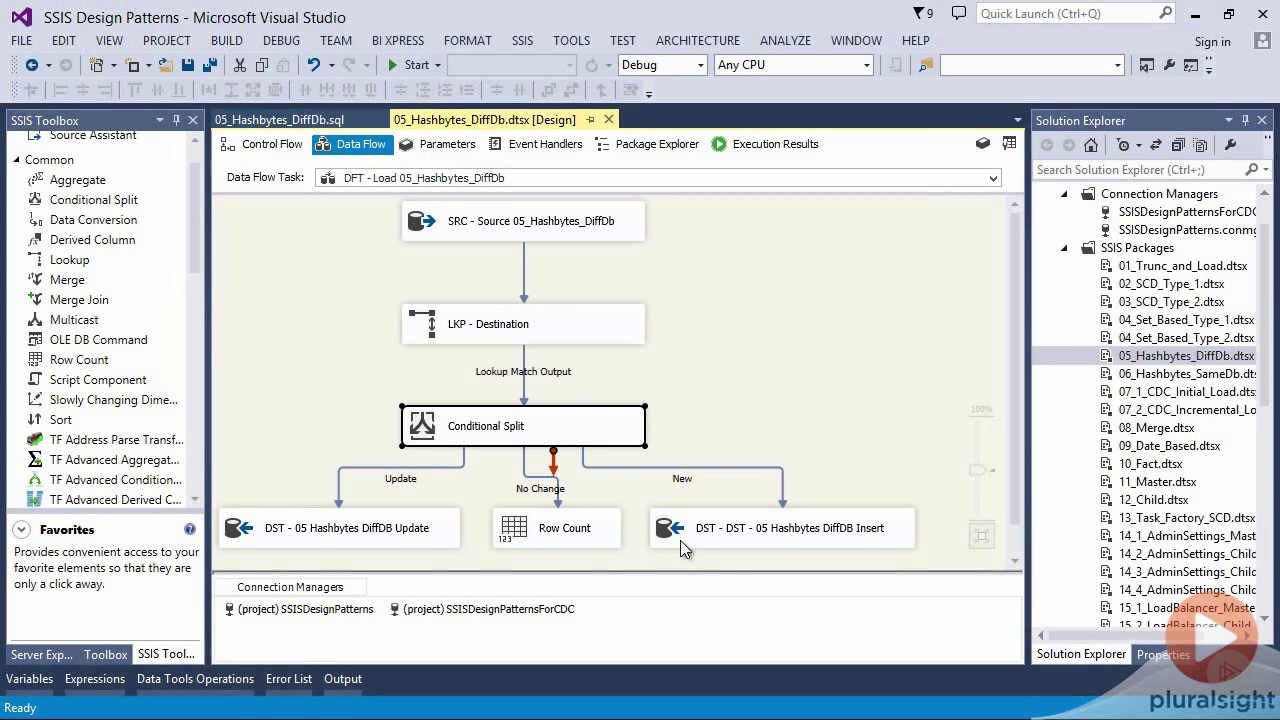Image resolution: width=1280 pixels, height=720 pixels.
Task: Open 08_Merge.dtsx in Solution Explorer
Action: pos(1156,428)
